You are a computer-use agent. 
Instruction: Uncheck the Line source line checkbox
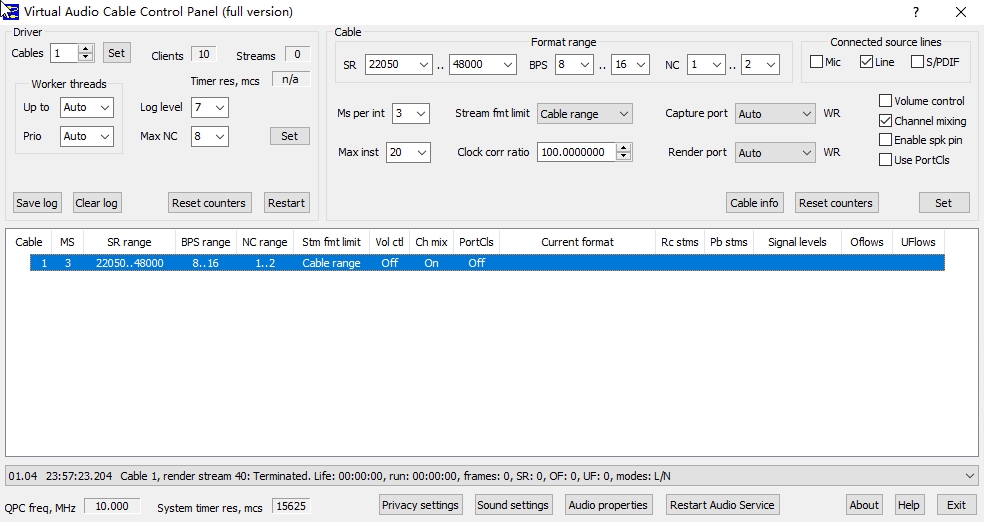coord(866,62)
